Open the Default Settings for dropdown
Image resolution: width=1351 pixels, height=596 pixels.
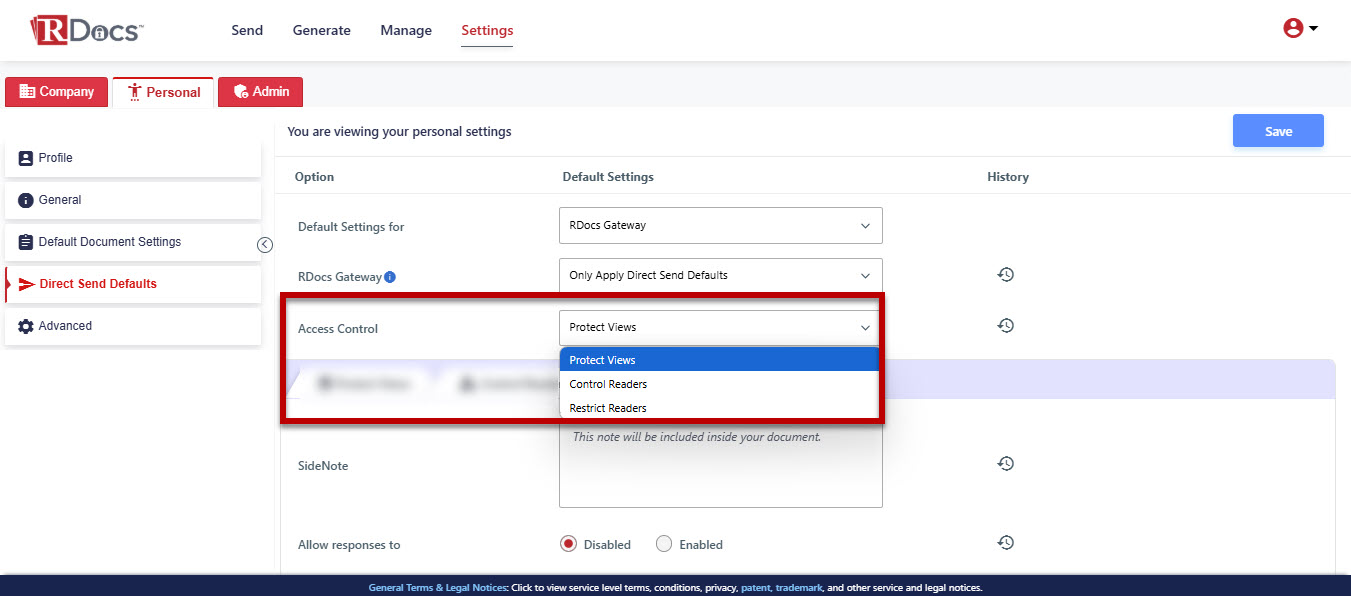[x=720, y=225]
